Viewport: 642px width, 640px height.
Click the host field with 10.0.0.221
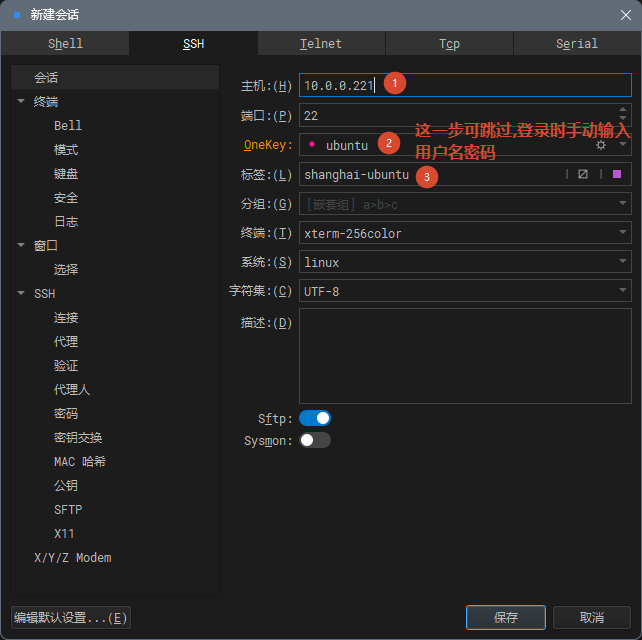465,85
